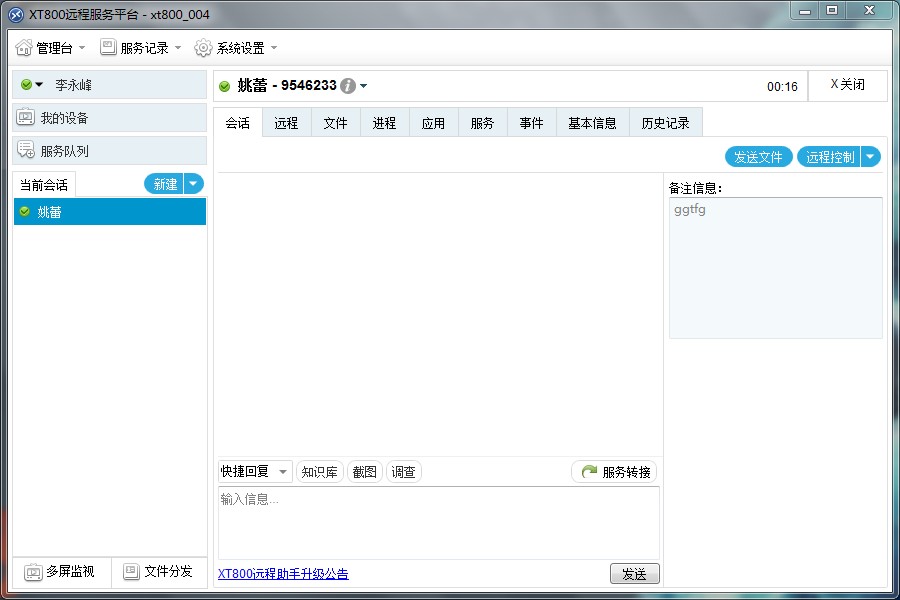
Task: Switch to the 会话 tab
Action: tap(238, 123)
